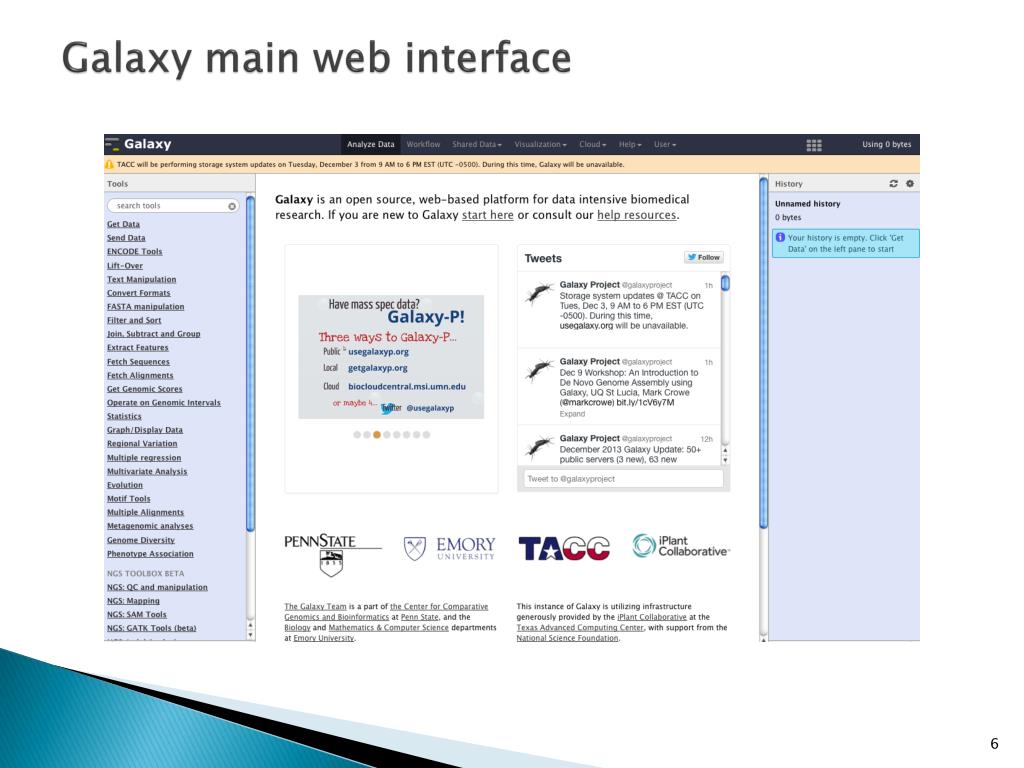Click the Emory University logo
The image size is (1024, 768).
coord(449,548)
